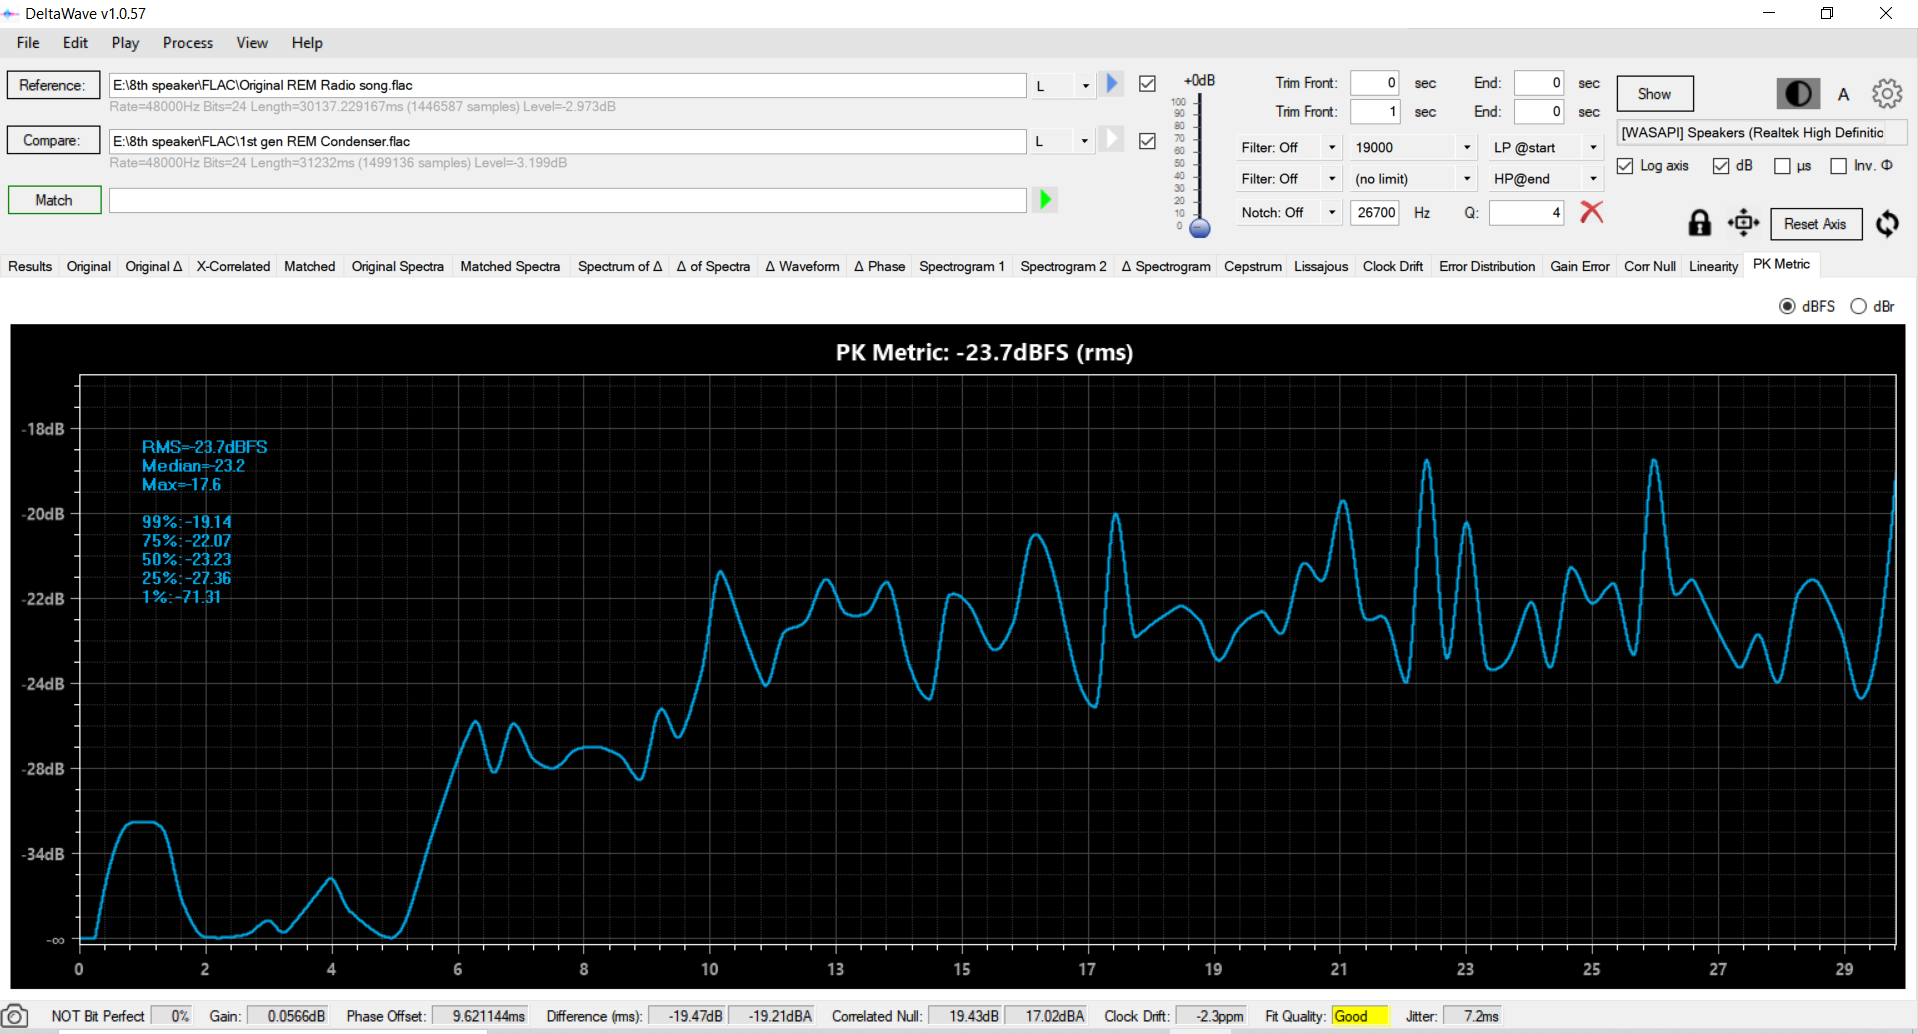This screenshot has width=1918, height=1034.
Task: Click the volume slider knob
Action: 1200,228
